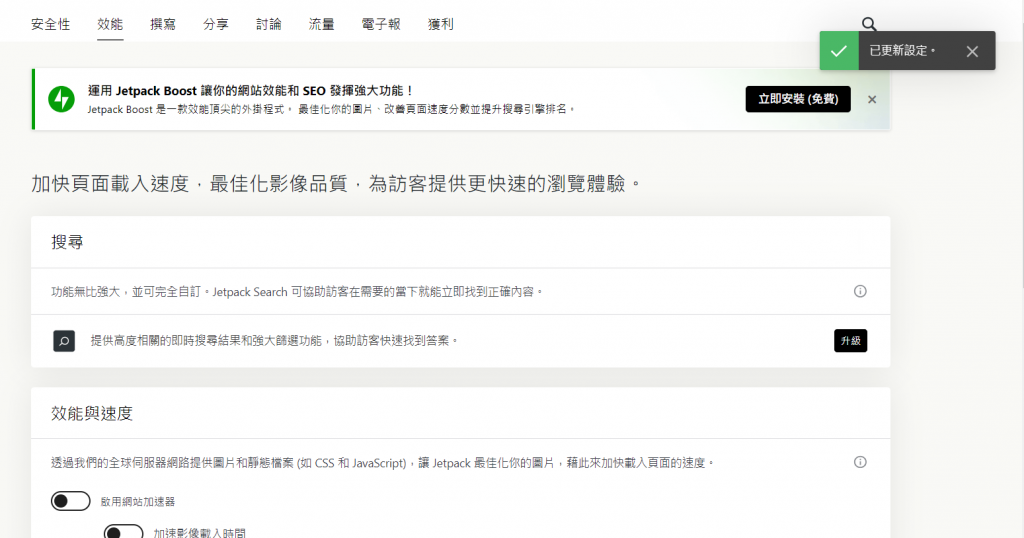Click the Jetpack Search magnifier icon
This screenshot has width=1024, height=538.
[x=64, y=341]
